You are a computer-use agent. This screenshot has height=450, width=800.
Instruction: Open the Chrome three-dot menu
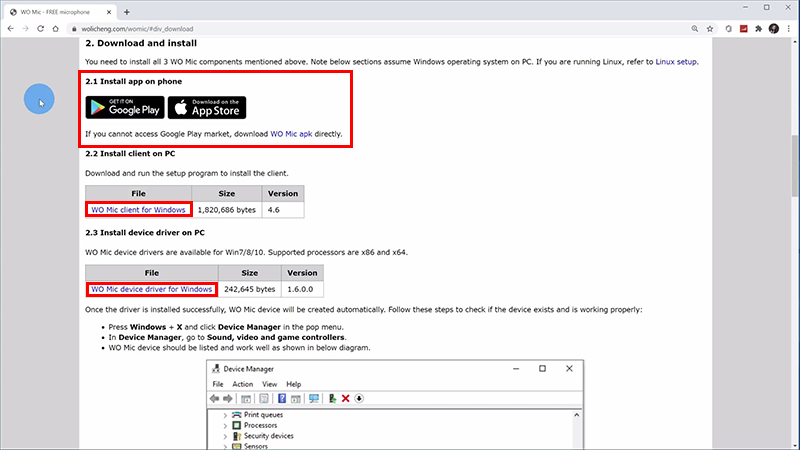(789, 29)
